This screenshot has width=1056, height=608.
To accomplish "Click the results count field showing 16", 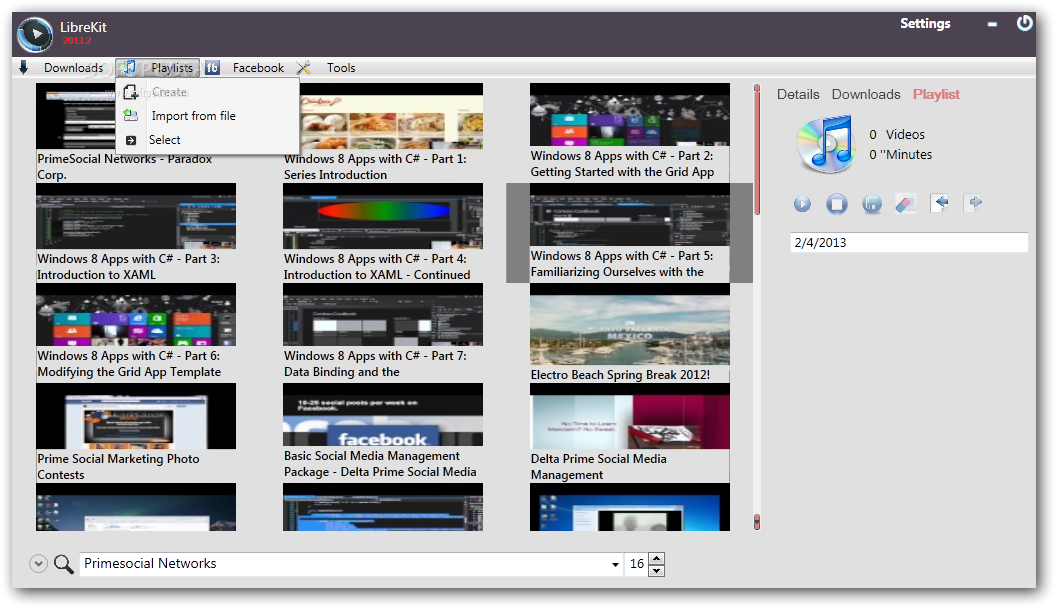I will (x=637, y=564).
